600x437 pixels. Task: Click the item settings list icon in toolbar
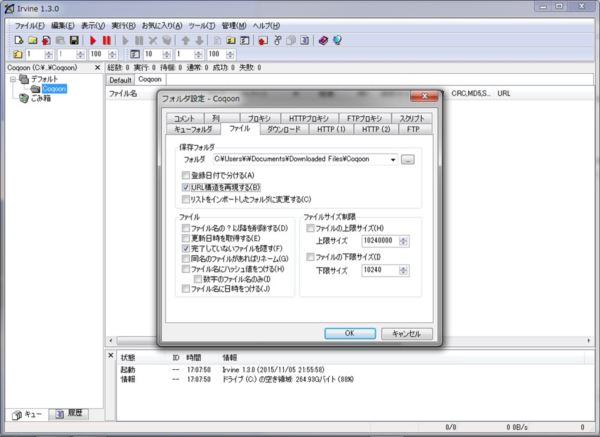pyautogui.click(x=245, y=40)
